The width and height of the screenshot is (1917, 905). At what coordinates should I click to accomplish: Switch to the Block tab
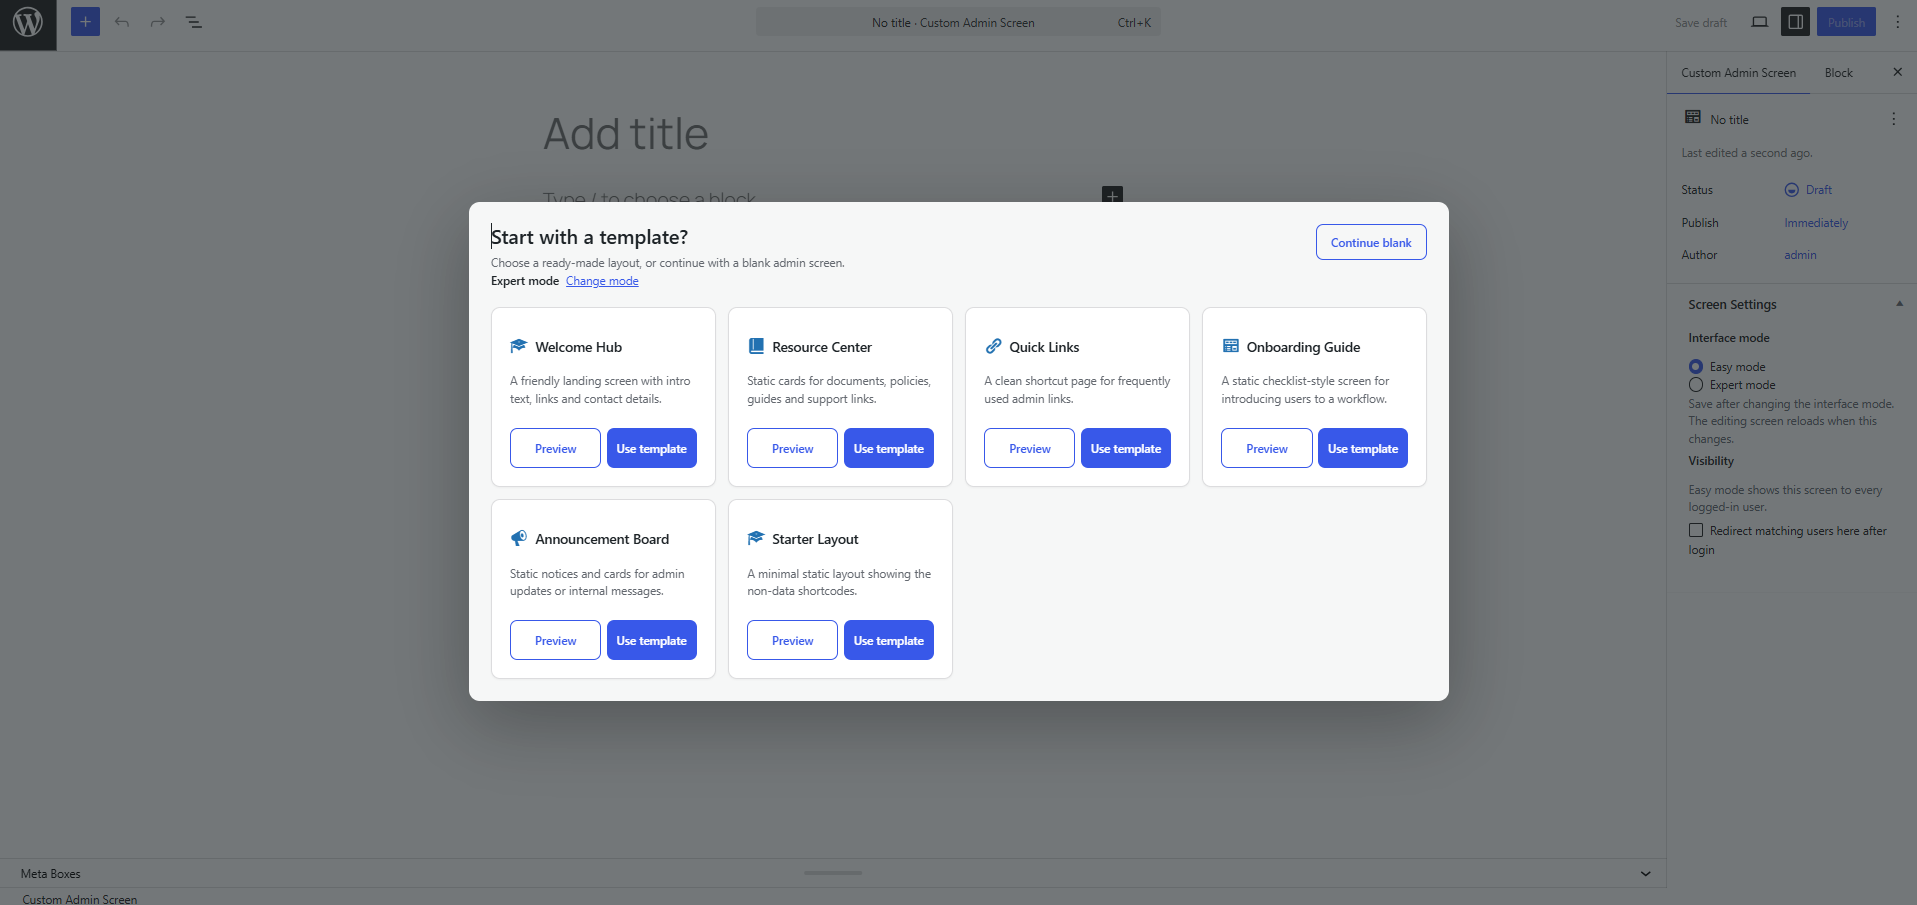click(1838, 73)
